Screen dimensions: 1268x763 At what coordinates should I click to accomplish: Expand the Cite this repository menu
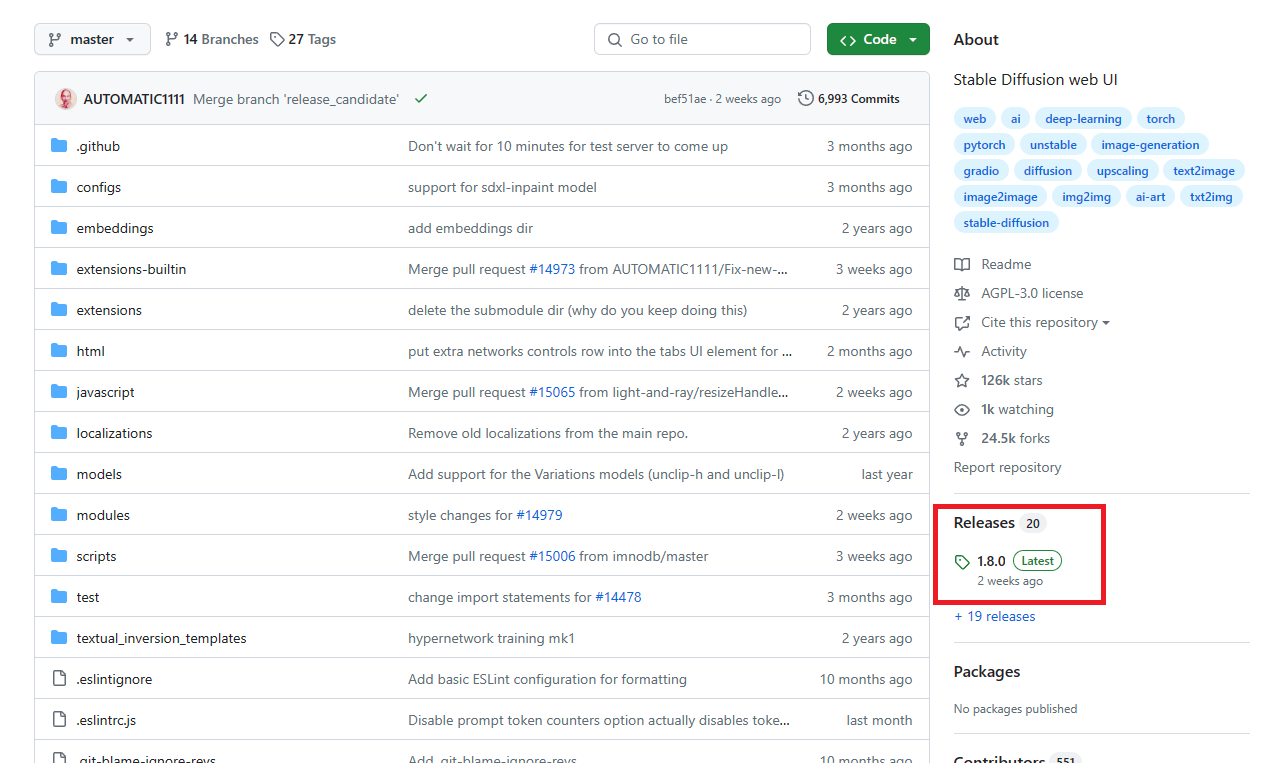point(1045,322)
